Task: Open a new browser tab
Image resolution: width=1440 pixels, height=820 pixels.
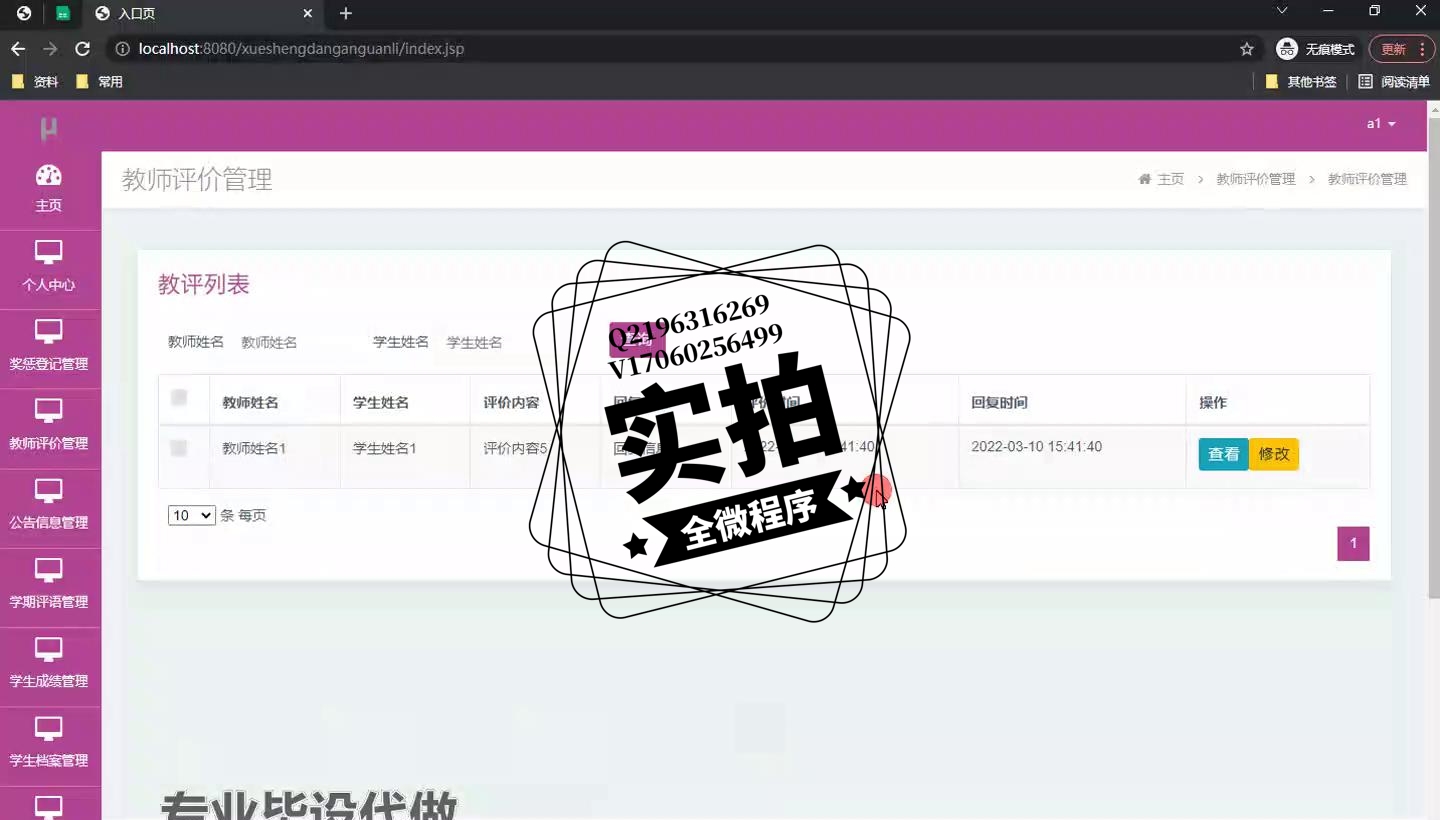Action: (x=346, y=14)
